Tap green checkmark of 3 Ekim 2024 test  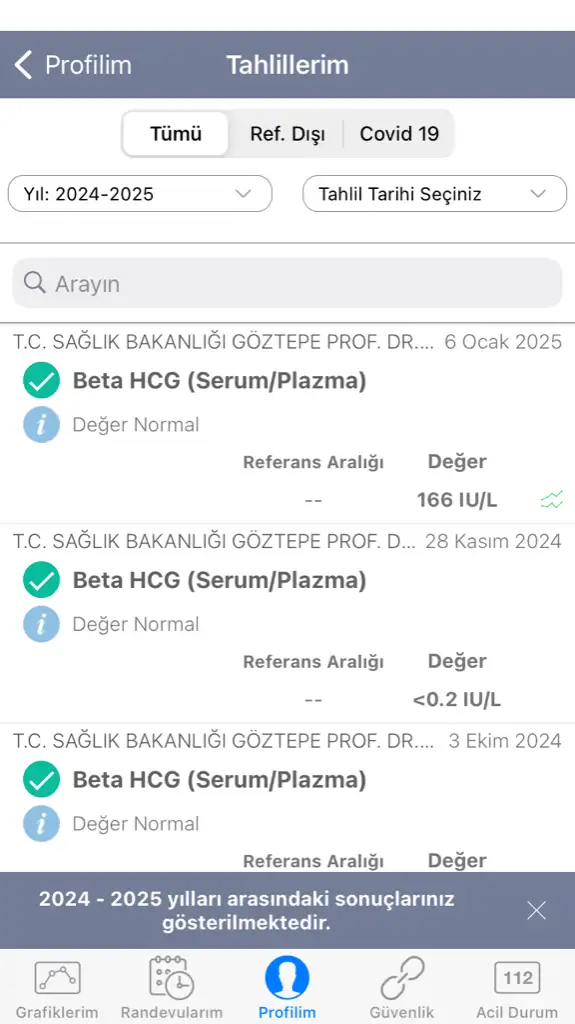[41, 779]
